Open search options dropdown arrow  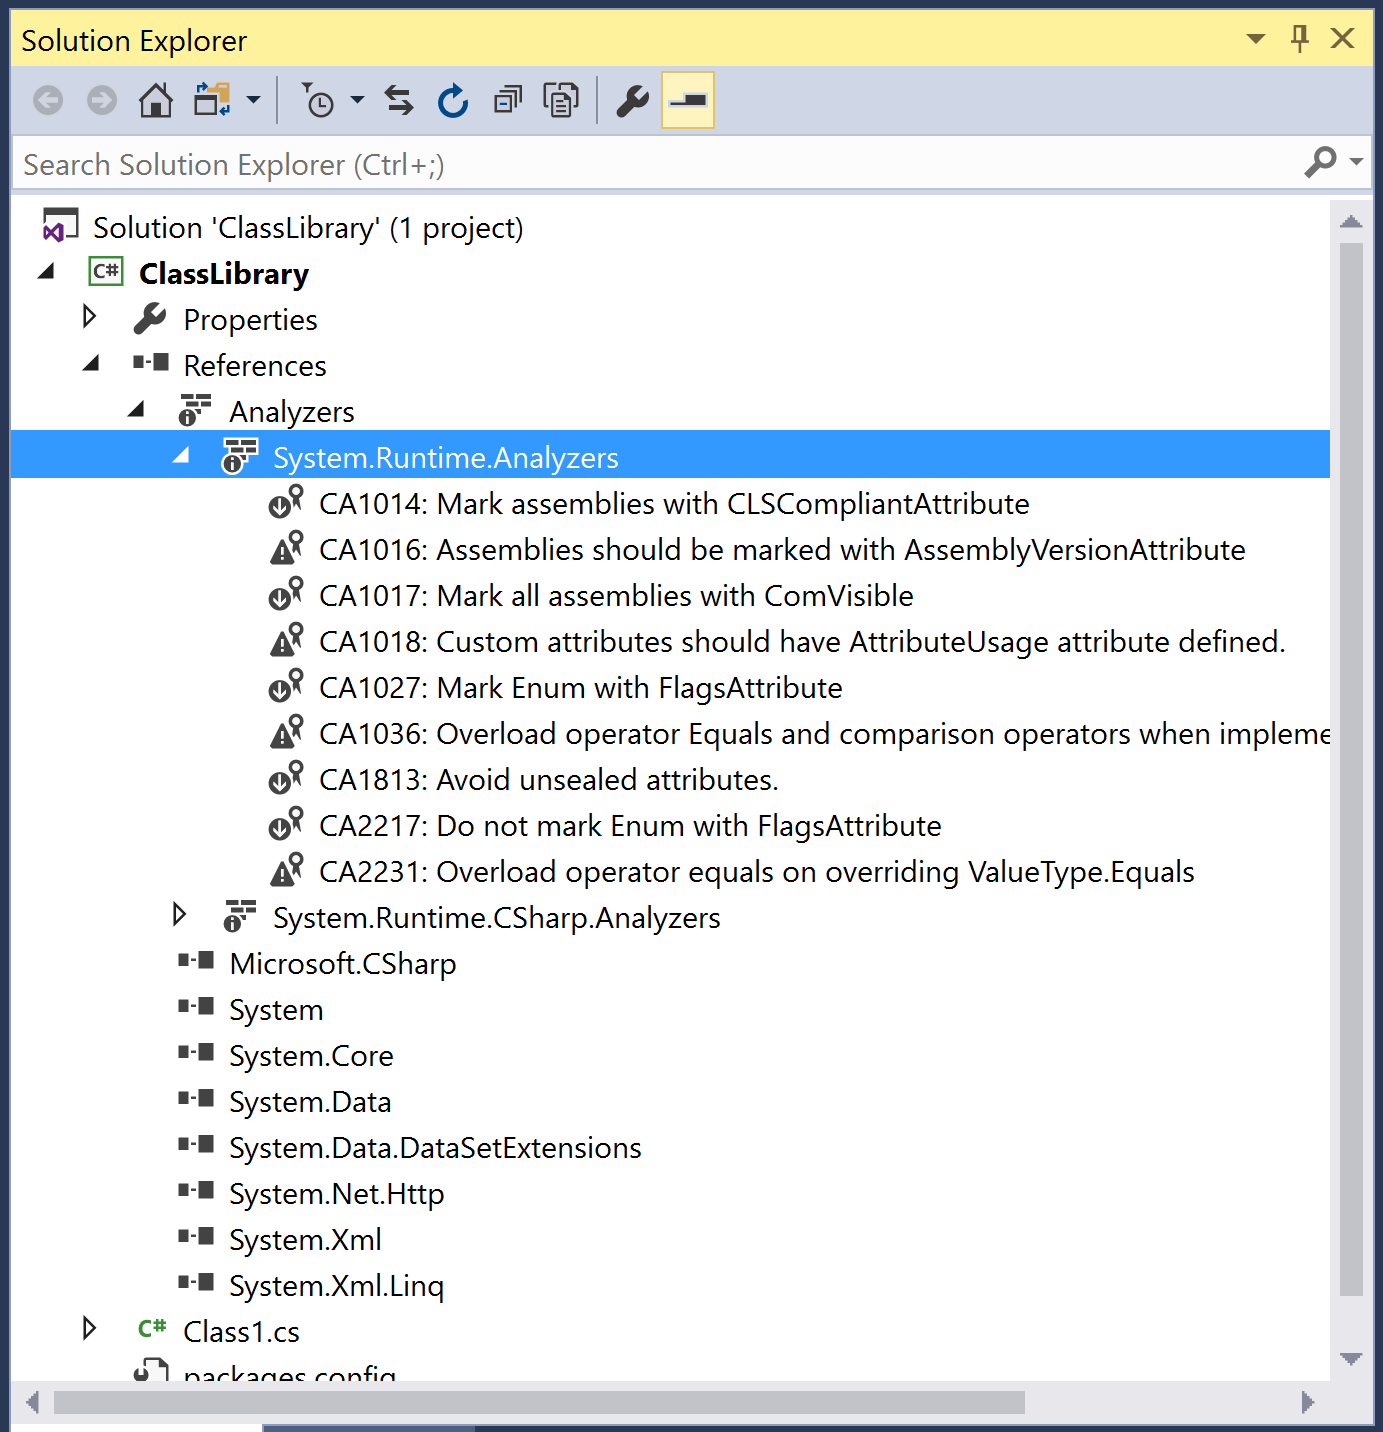pos(1356,161)
